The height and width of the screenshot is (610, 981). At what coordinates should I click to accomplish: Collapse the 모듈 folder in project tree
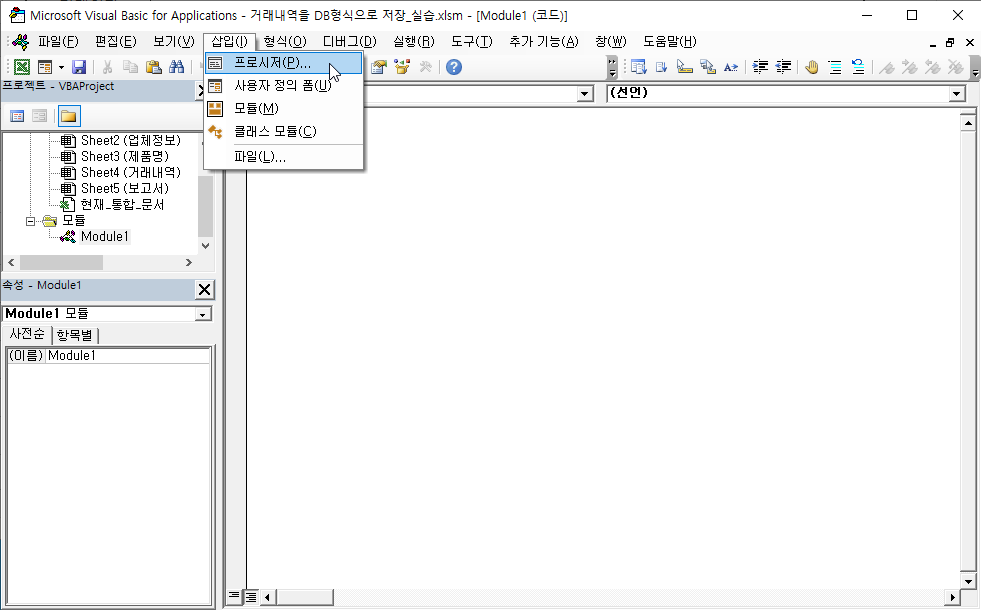(30, 221)
